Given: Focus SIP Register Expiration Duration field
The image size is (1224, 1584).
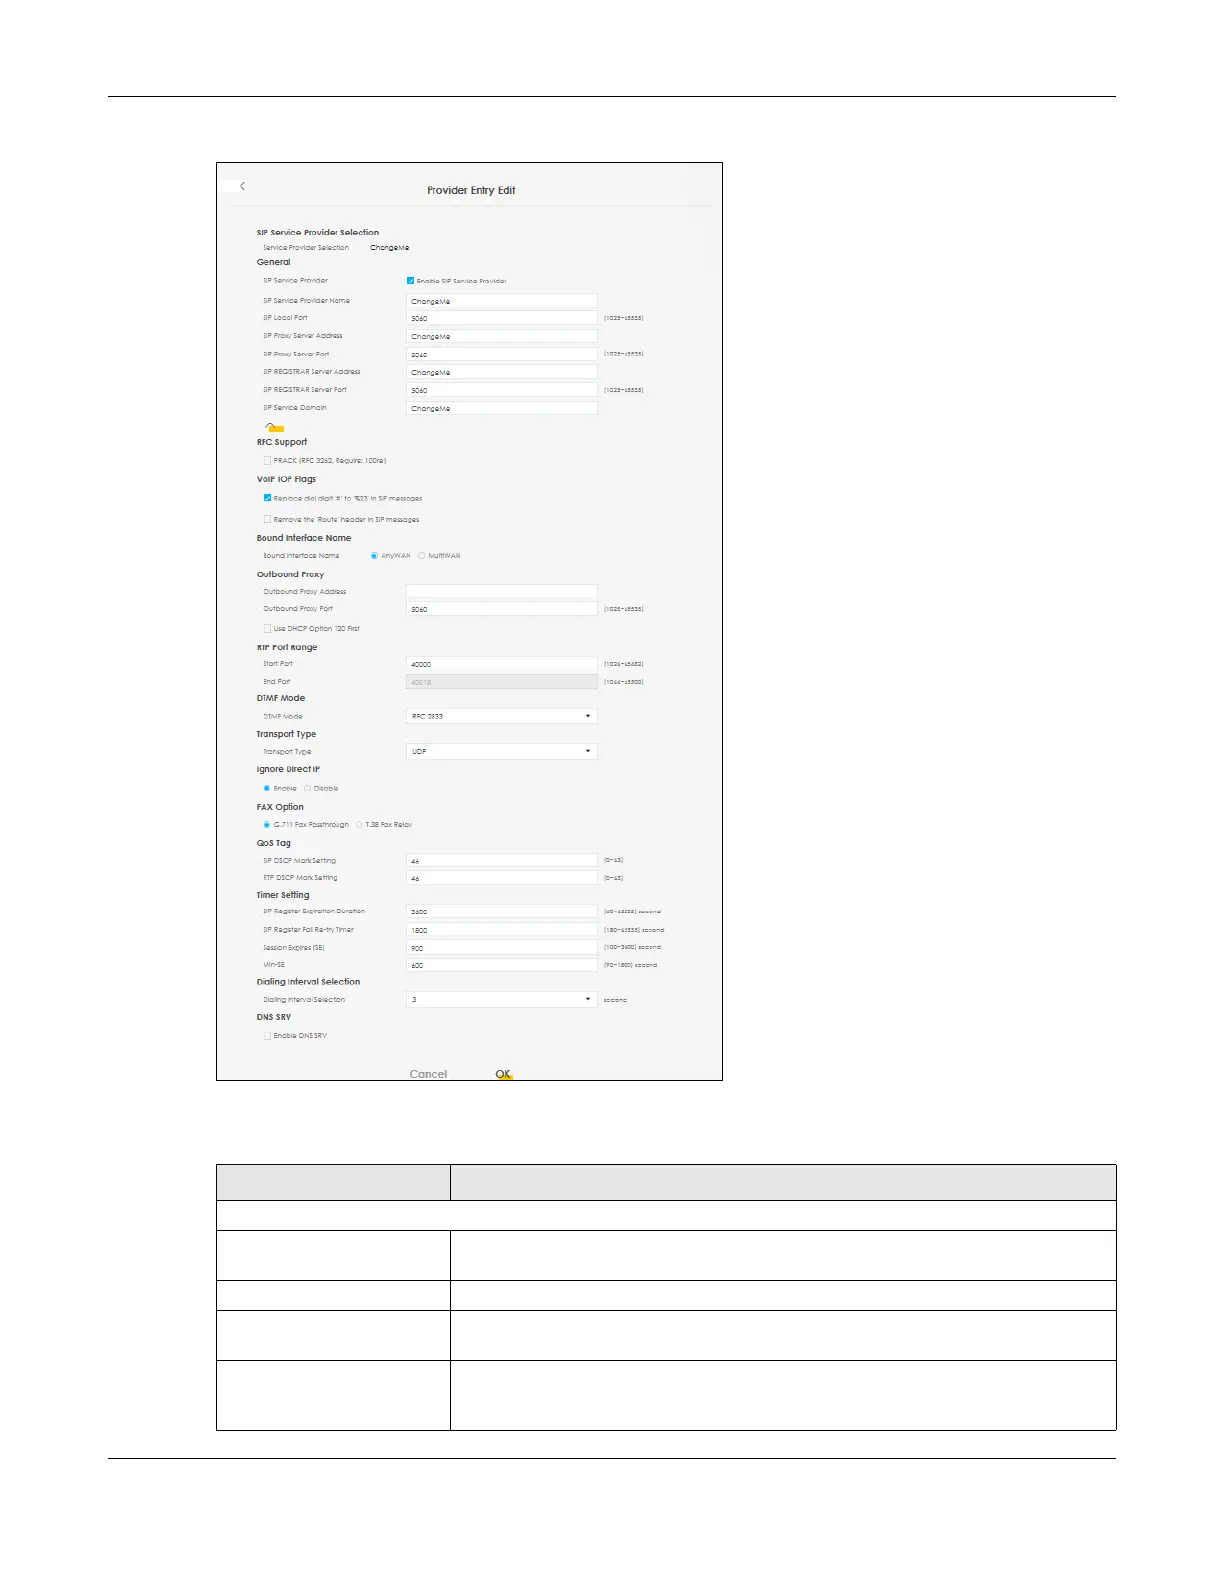Looking at the screenshot, I should point(502,912).
